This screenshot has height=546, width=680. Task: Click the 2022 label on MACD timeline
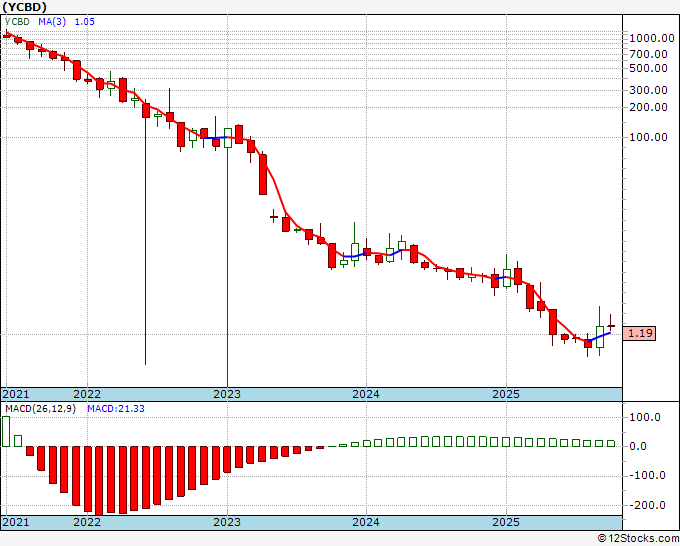[87, 522]
